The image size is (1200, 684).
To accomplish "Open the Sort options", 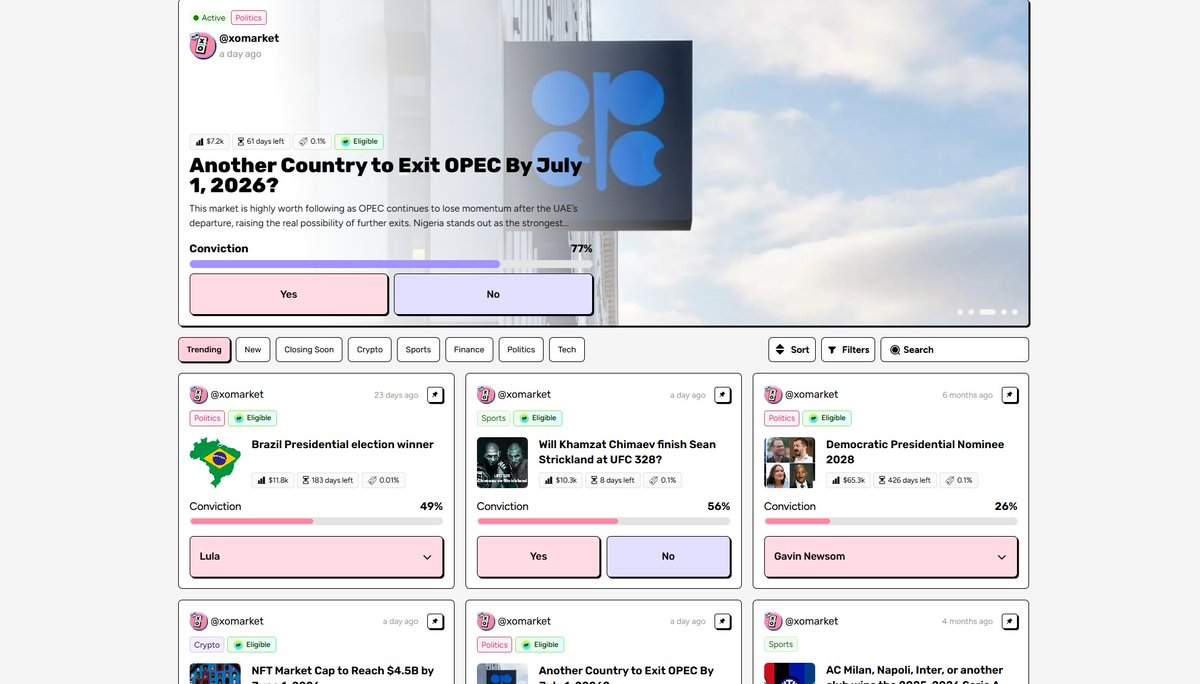I will pos(792,350).
